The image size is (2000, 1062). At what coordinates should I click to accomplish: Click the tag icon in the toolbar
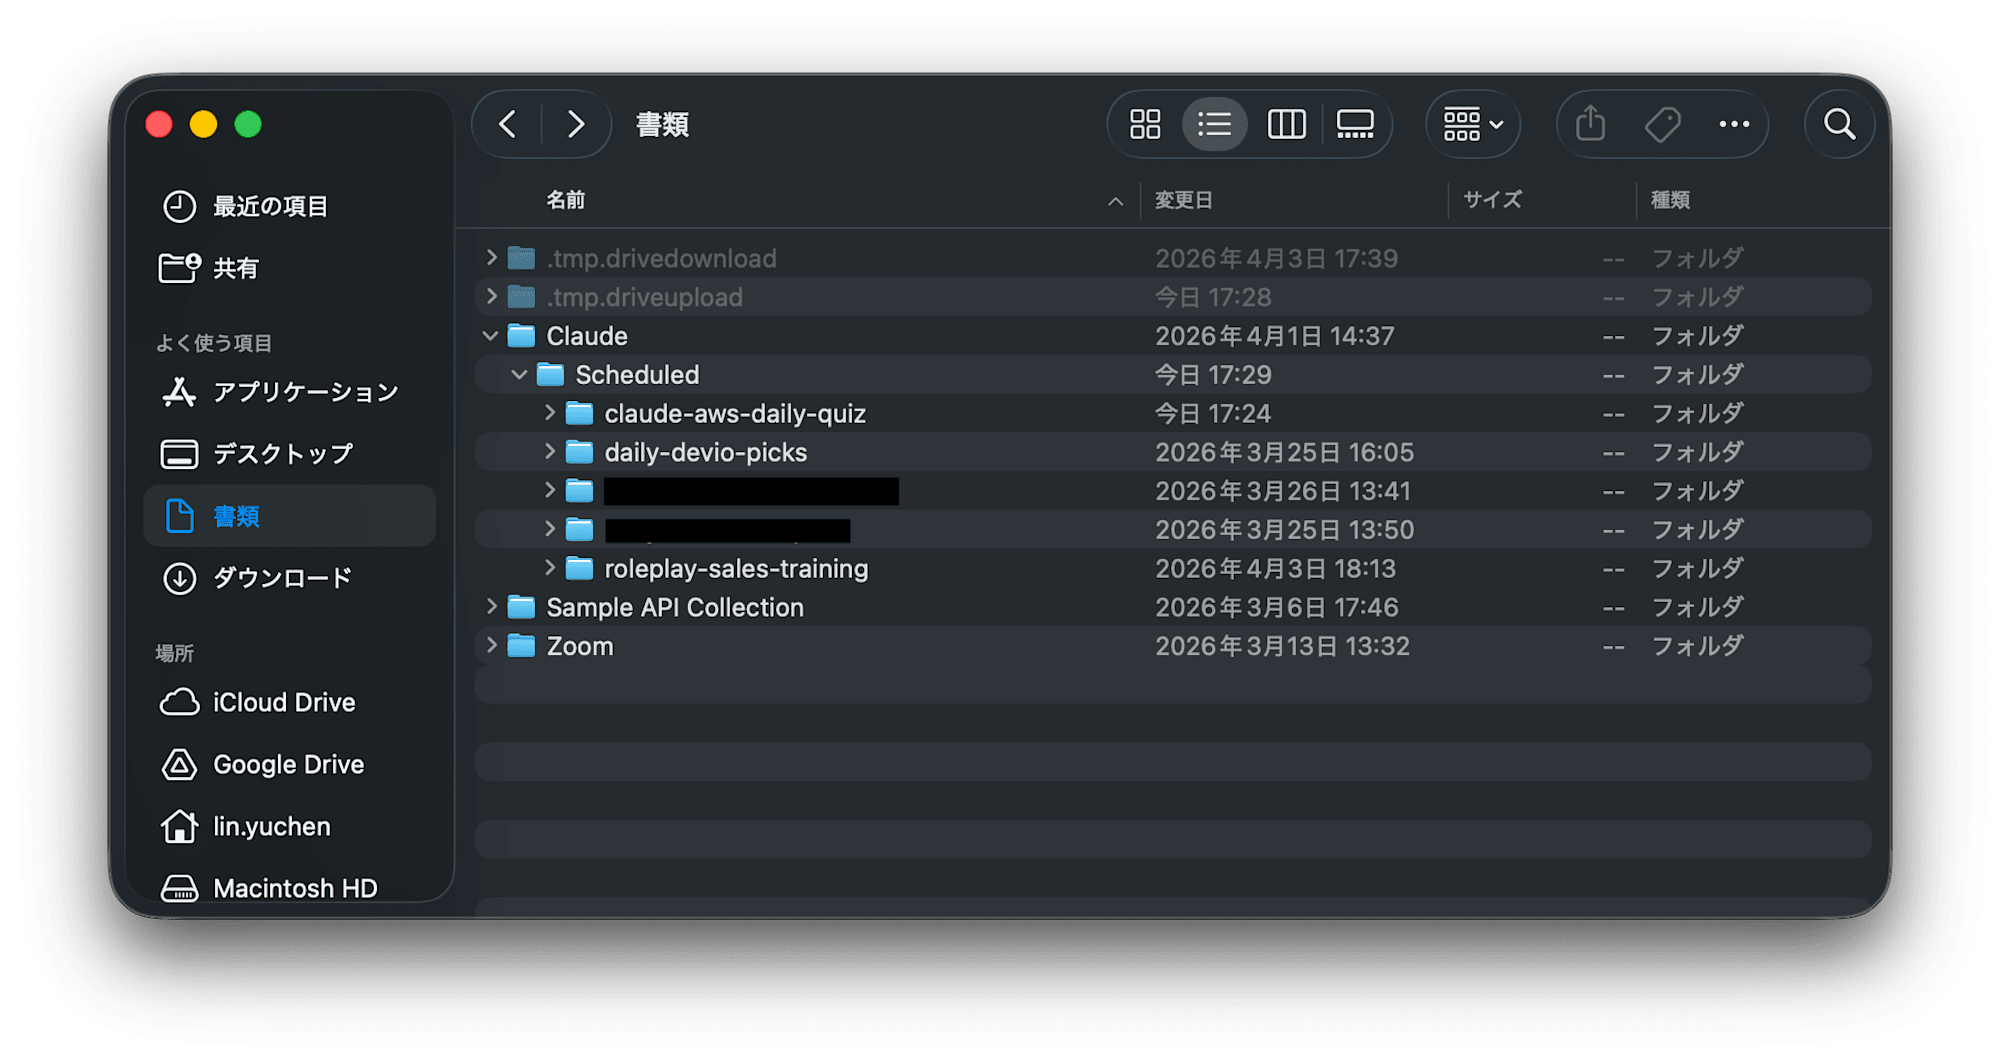point(1662,124)
